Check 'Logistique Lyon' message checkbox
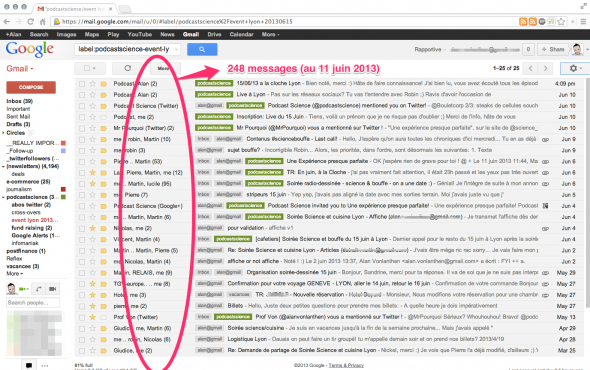 coord(82,340)
